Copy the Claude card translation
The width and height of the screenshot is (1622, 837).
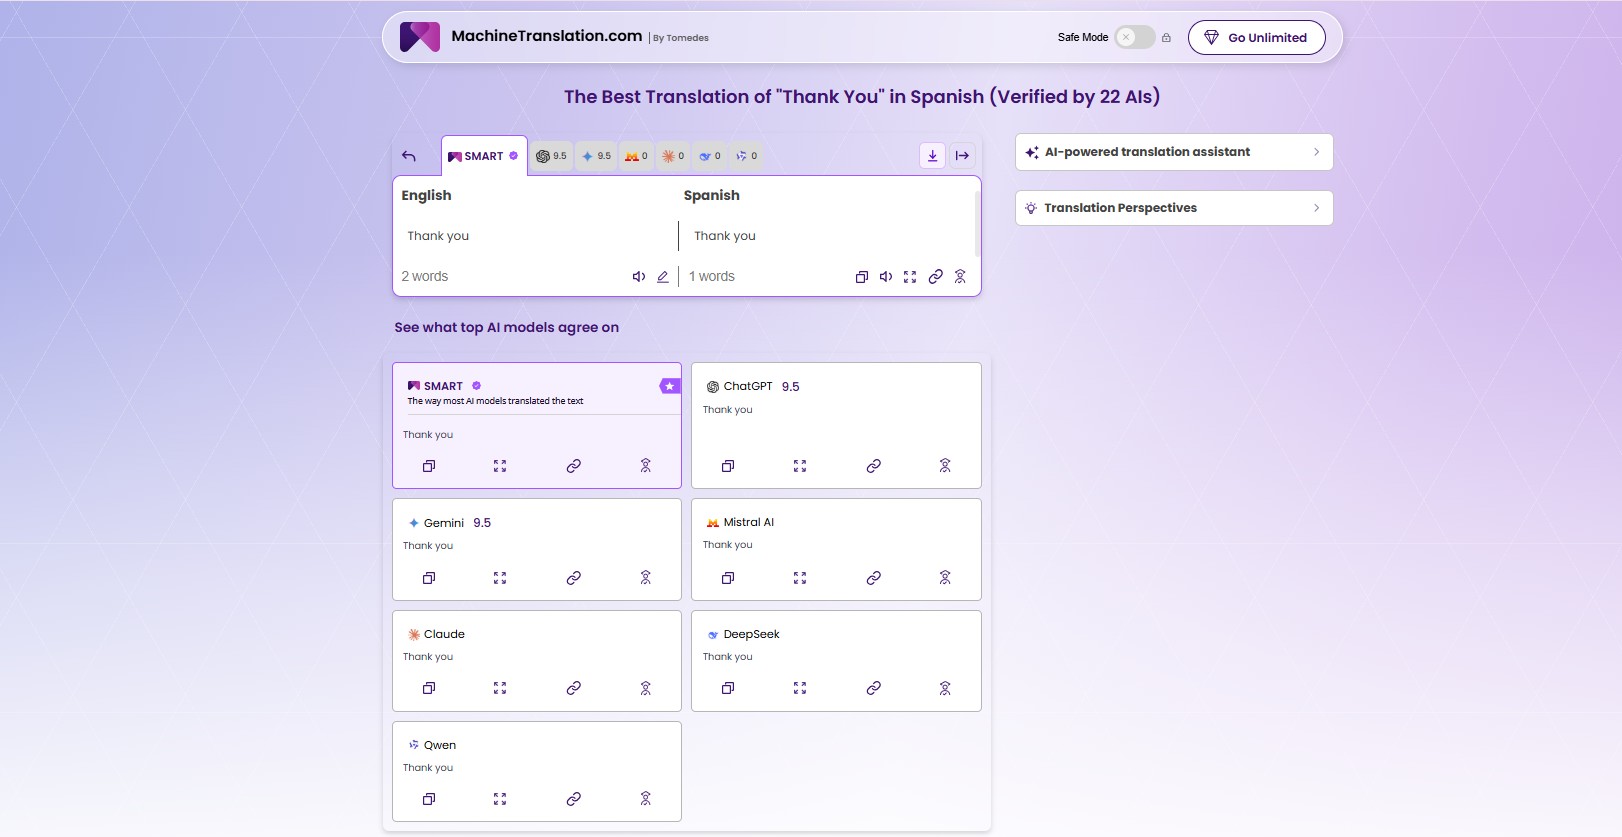pyautogui.click(x=429, y=688)
